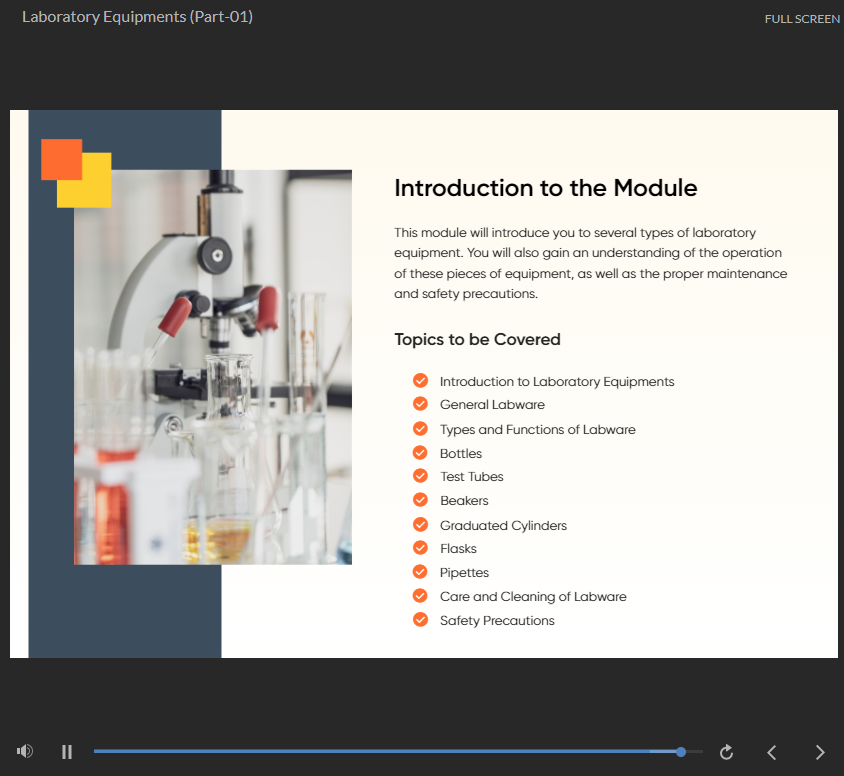Click the microscope lab photo
The width and height of the screenshot is (844, 776).
(213, 367)
